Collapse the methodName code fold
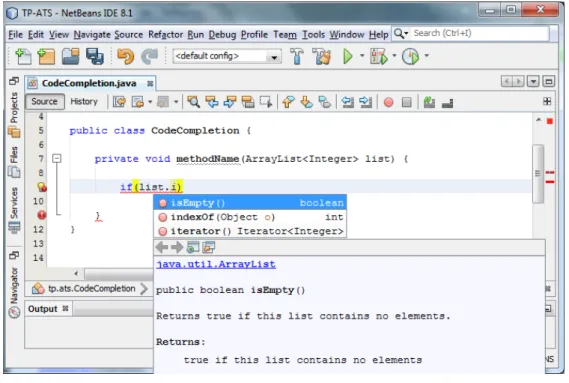This screenshot has height=383, width=569. pos(57,158)
